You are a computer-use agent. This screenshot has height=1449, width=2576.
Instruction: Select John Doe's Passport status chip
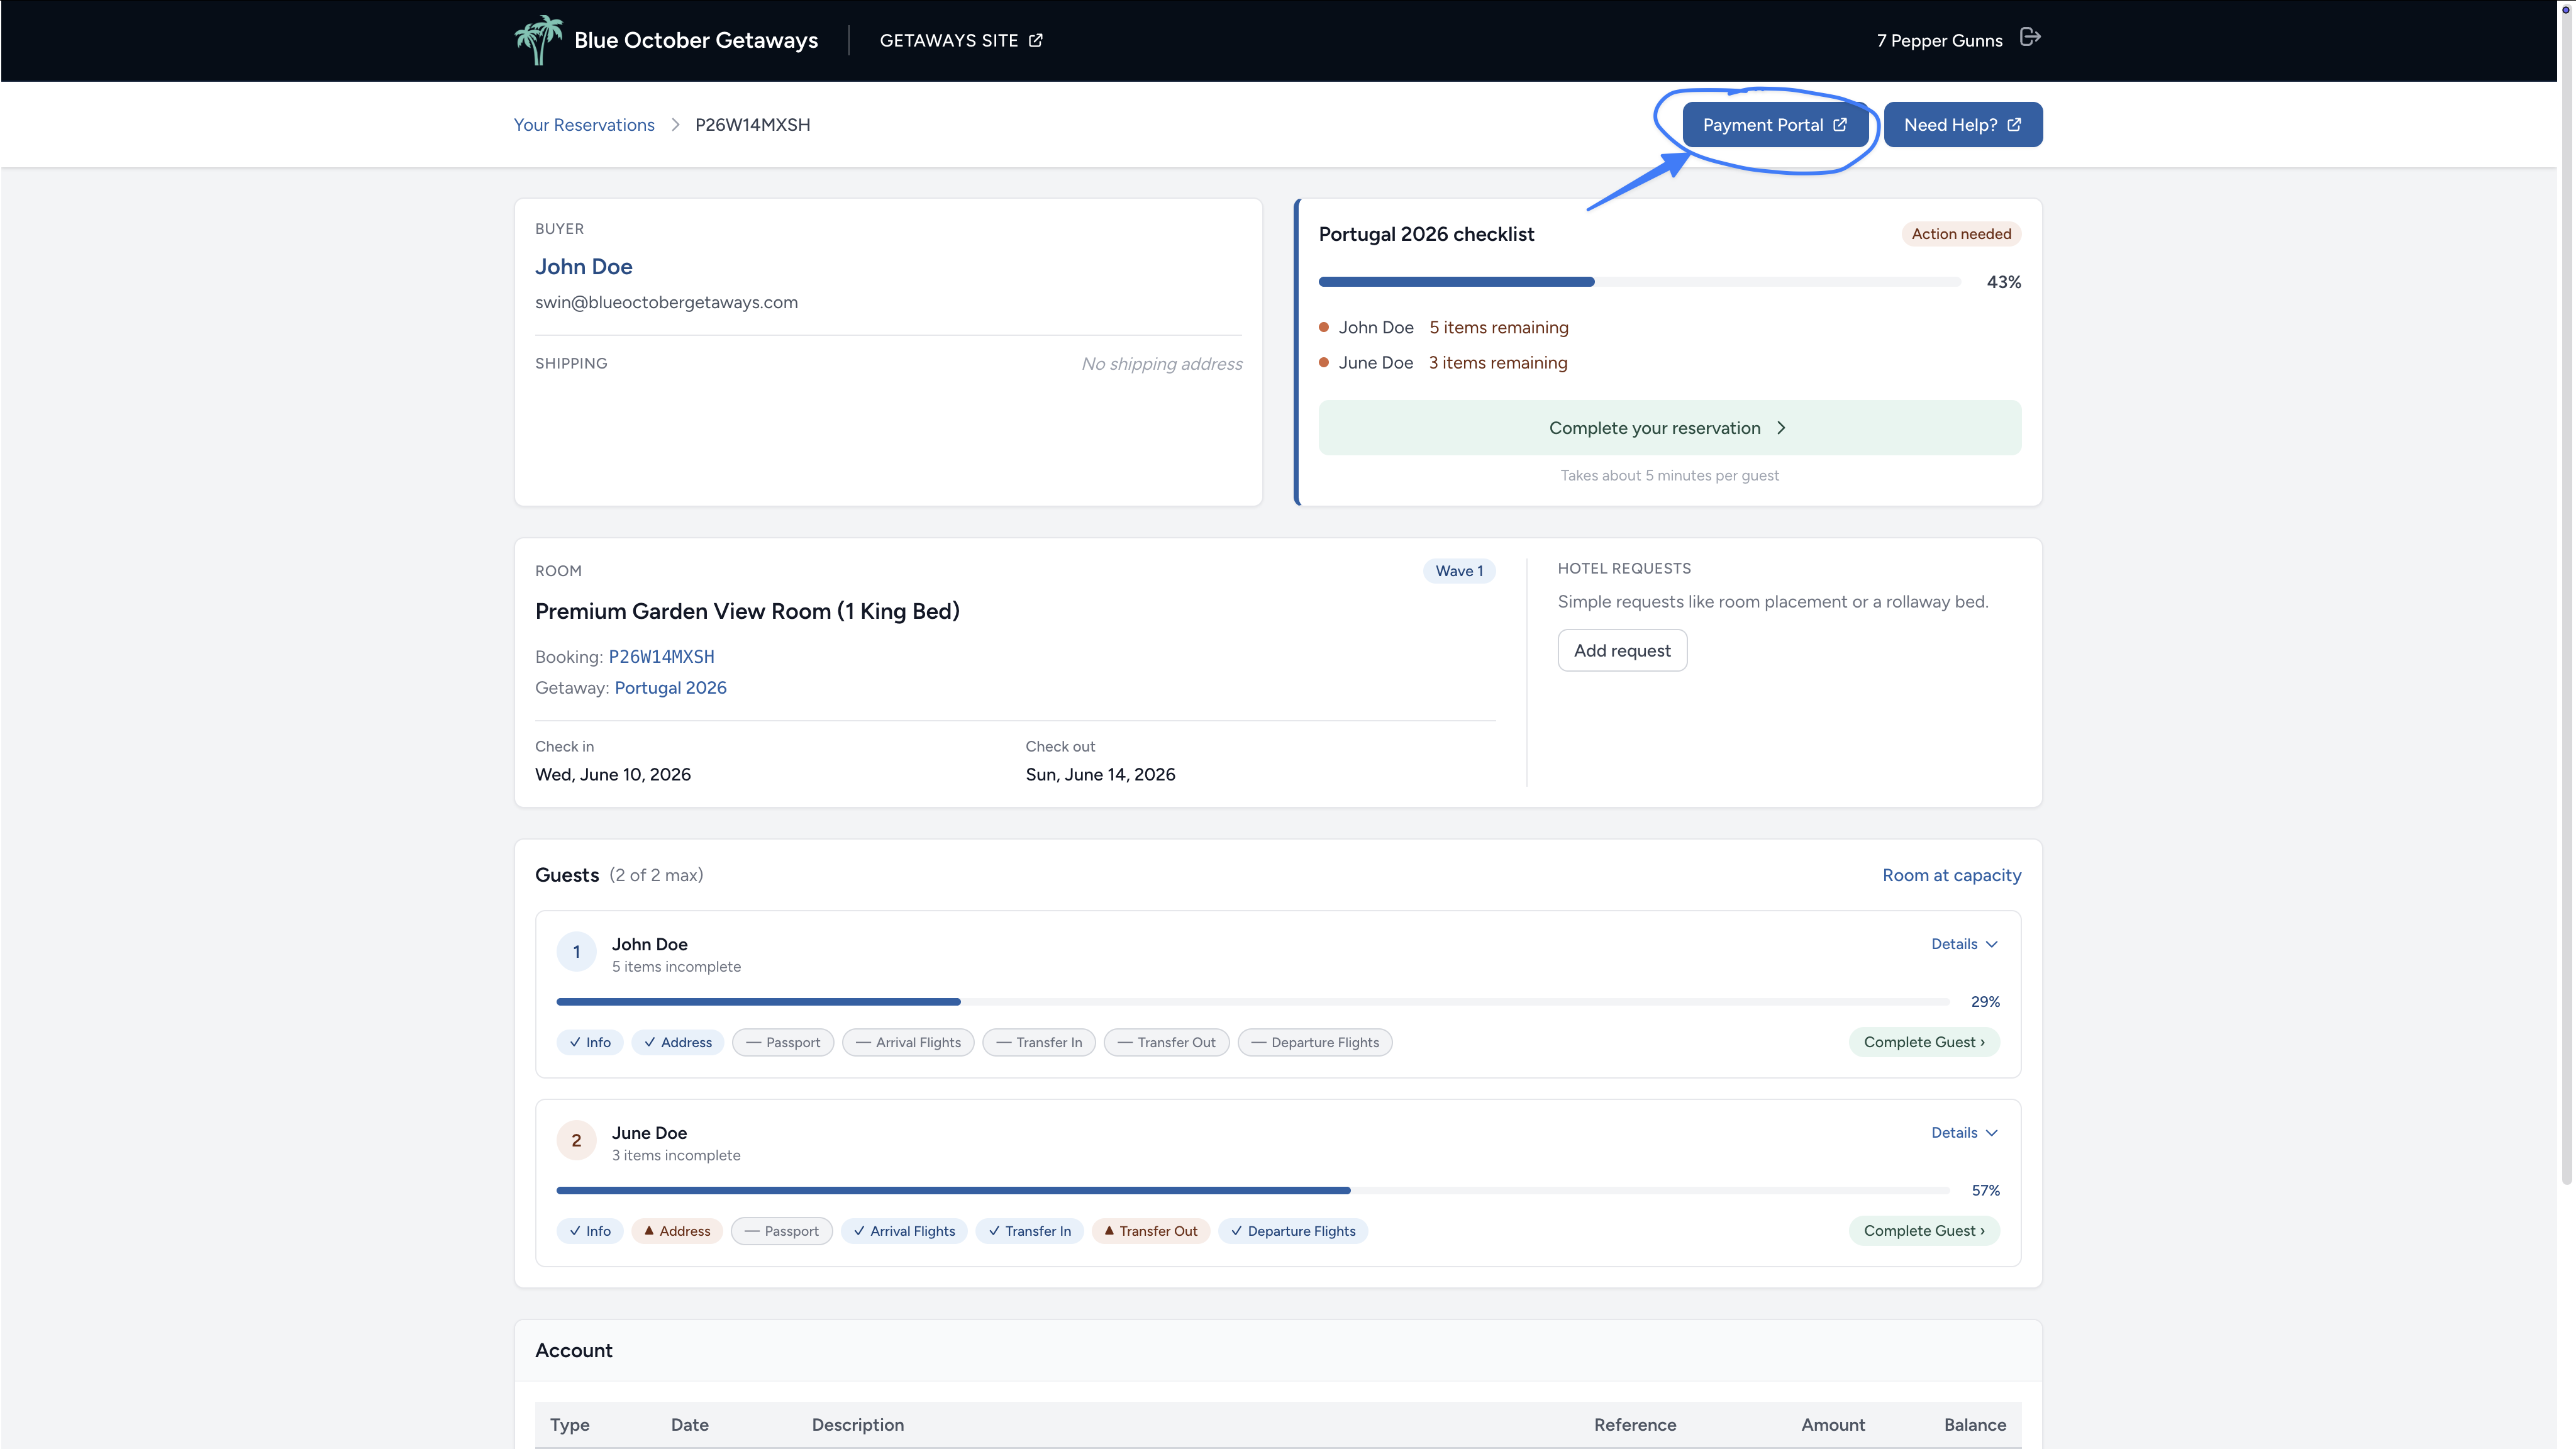(x=783, y=1042)
